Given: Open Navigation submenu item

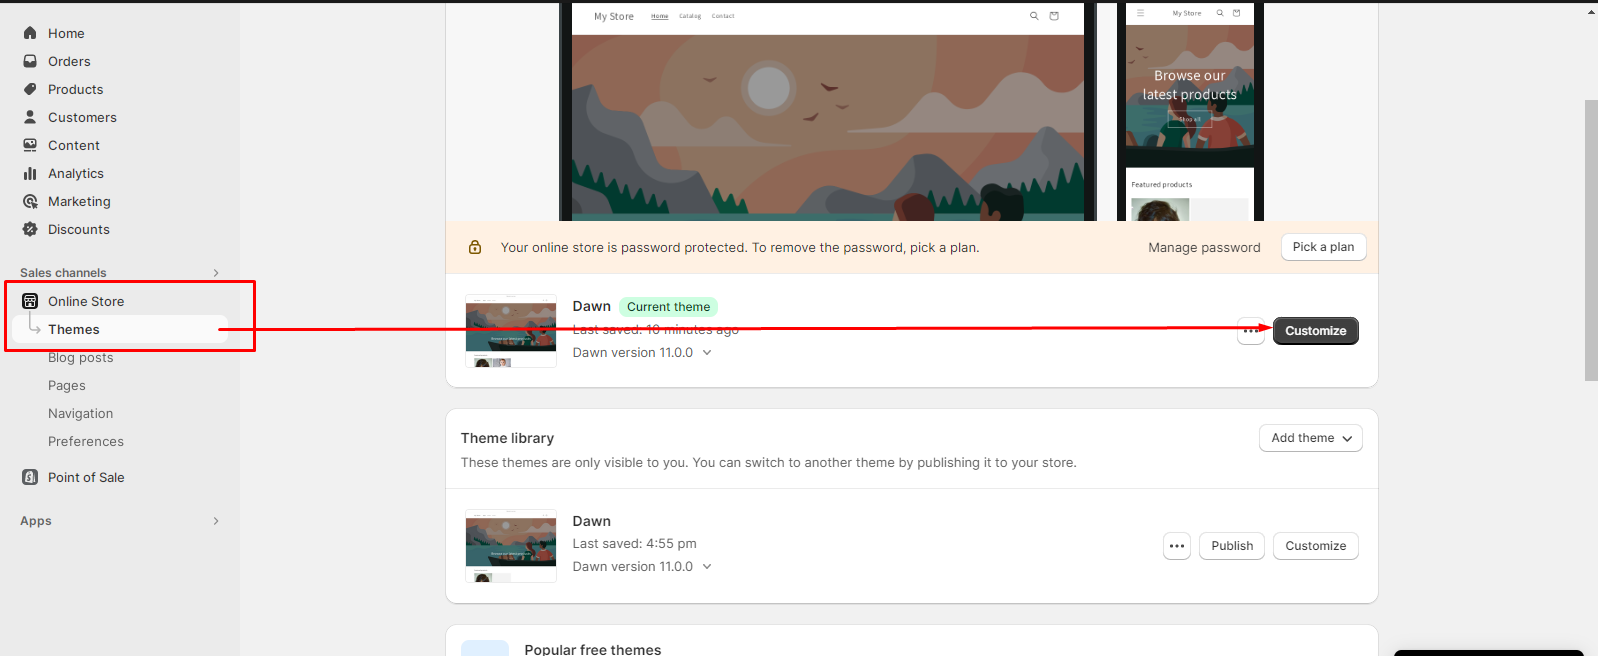Looking at the screenshot, I should coord(81,413).
